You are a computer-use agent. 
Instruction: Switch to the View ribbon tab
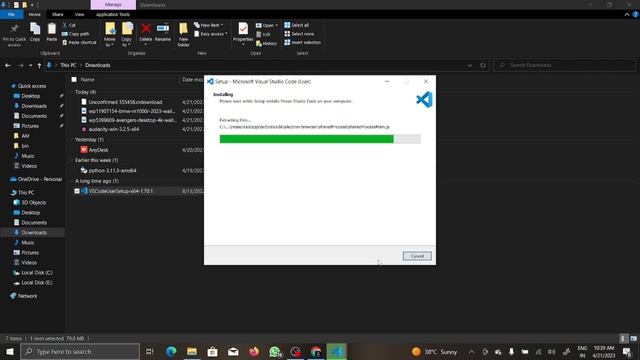pos(79,15)
